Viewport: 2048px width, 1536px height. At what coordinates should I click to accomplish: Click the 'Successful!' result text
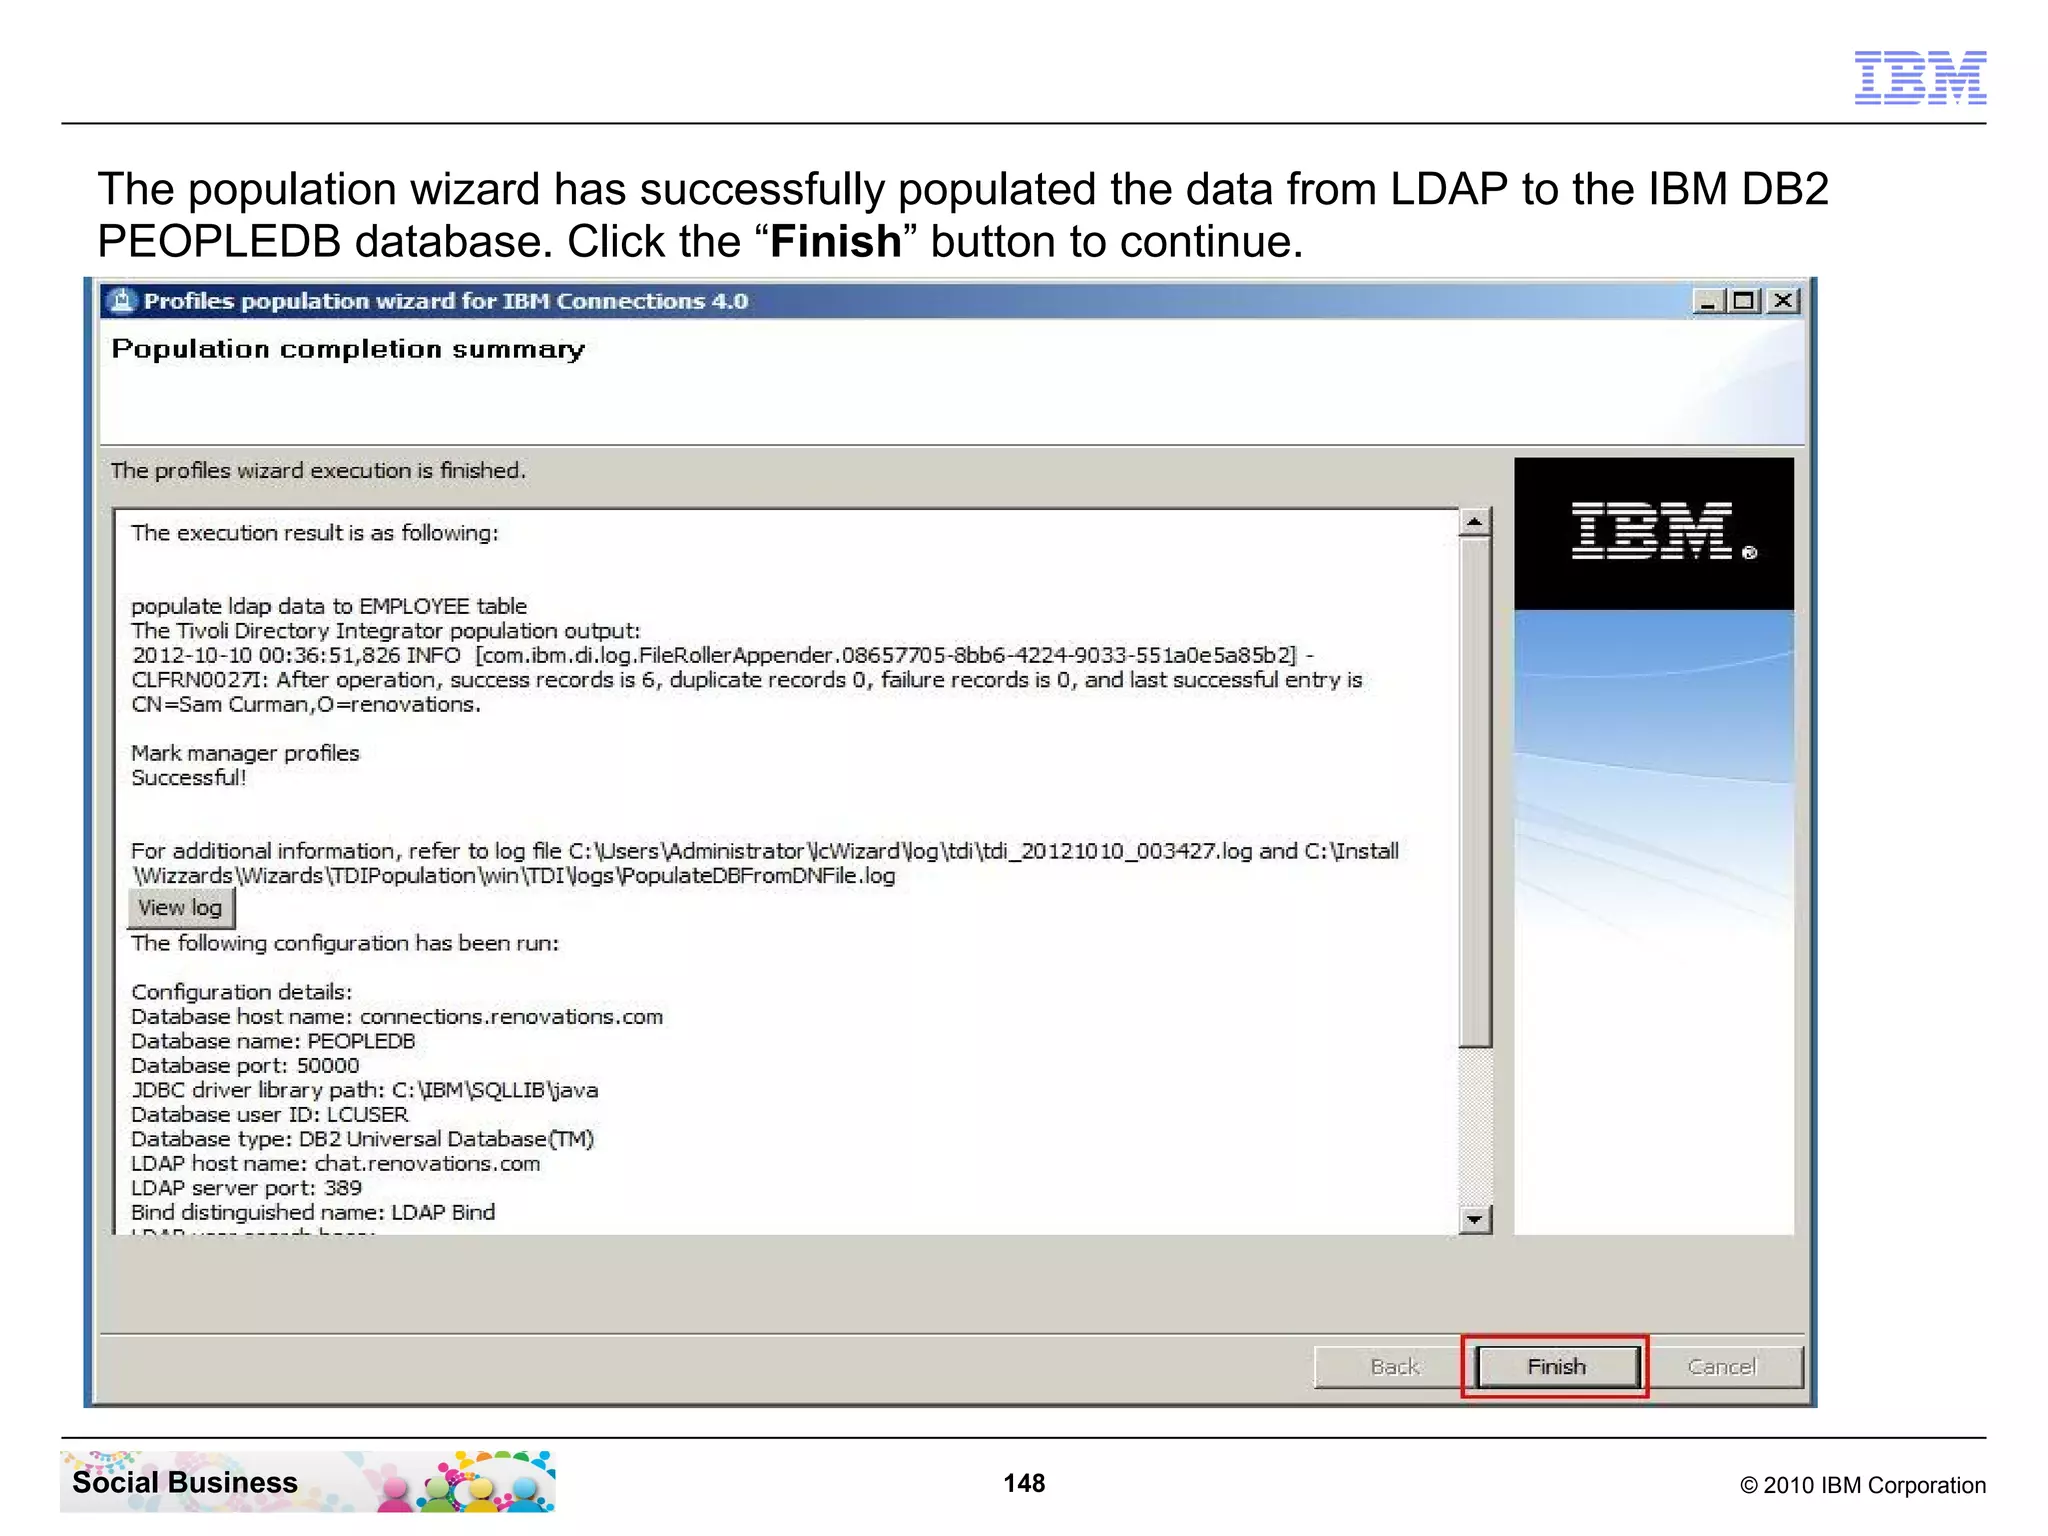coord(189,778)
